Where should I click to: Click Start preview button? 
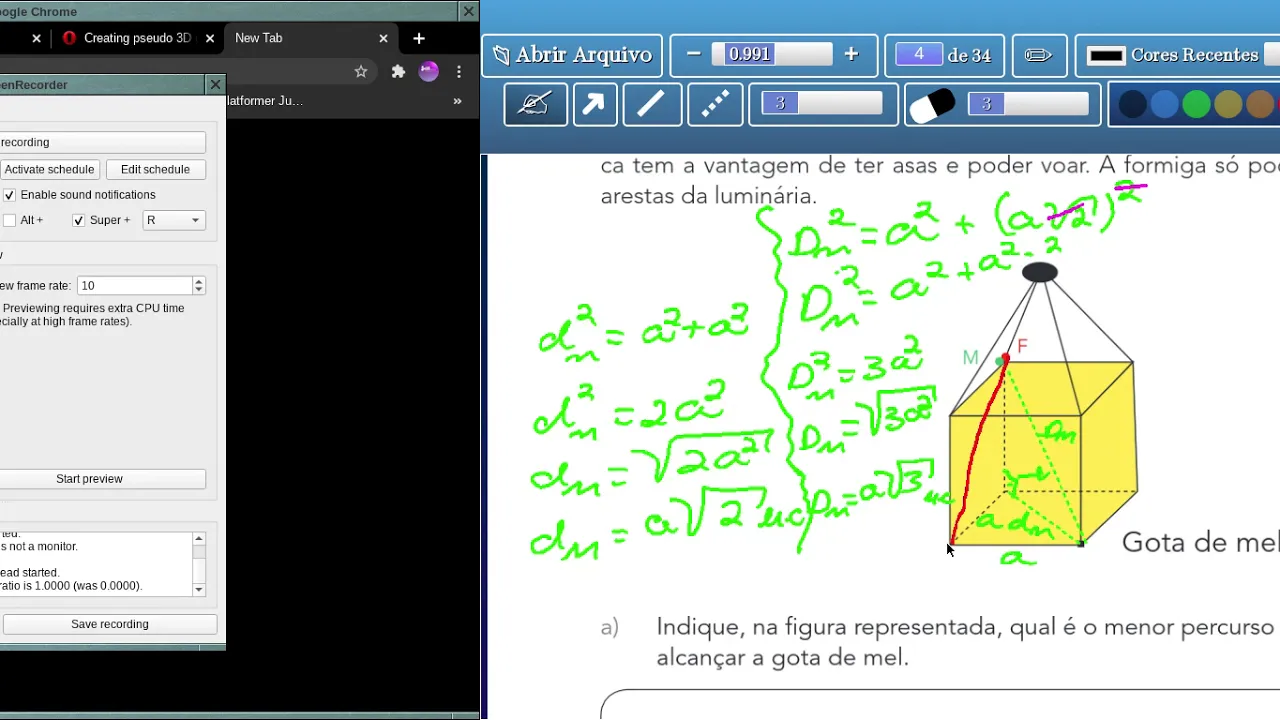point(102,479)
